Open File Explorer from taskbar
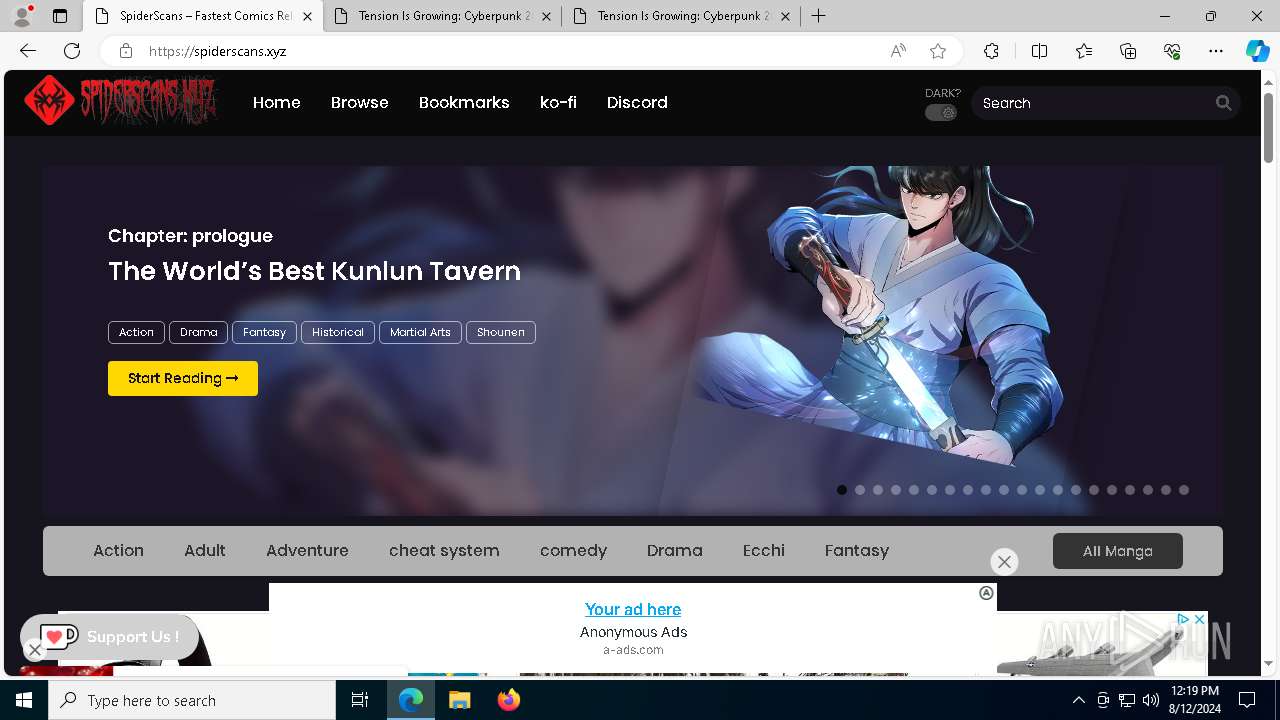This screenshot has height=720, width=1280. [x=459, y=700]
